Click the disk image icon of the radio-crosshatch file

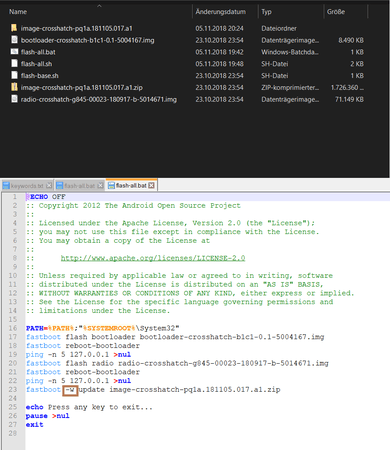tap(14, 99)
